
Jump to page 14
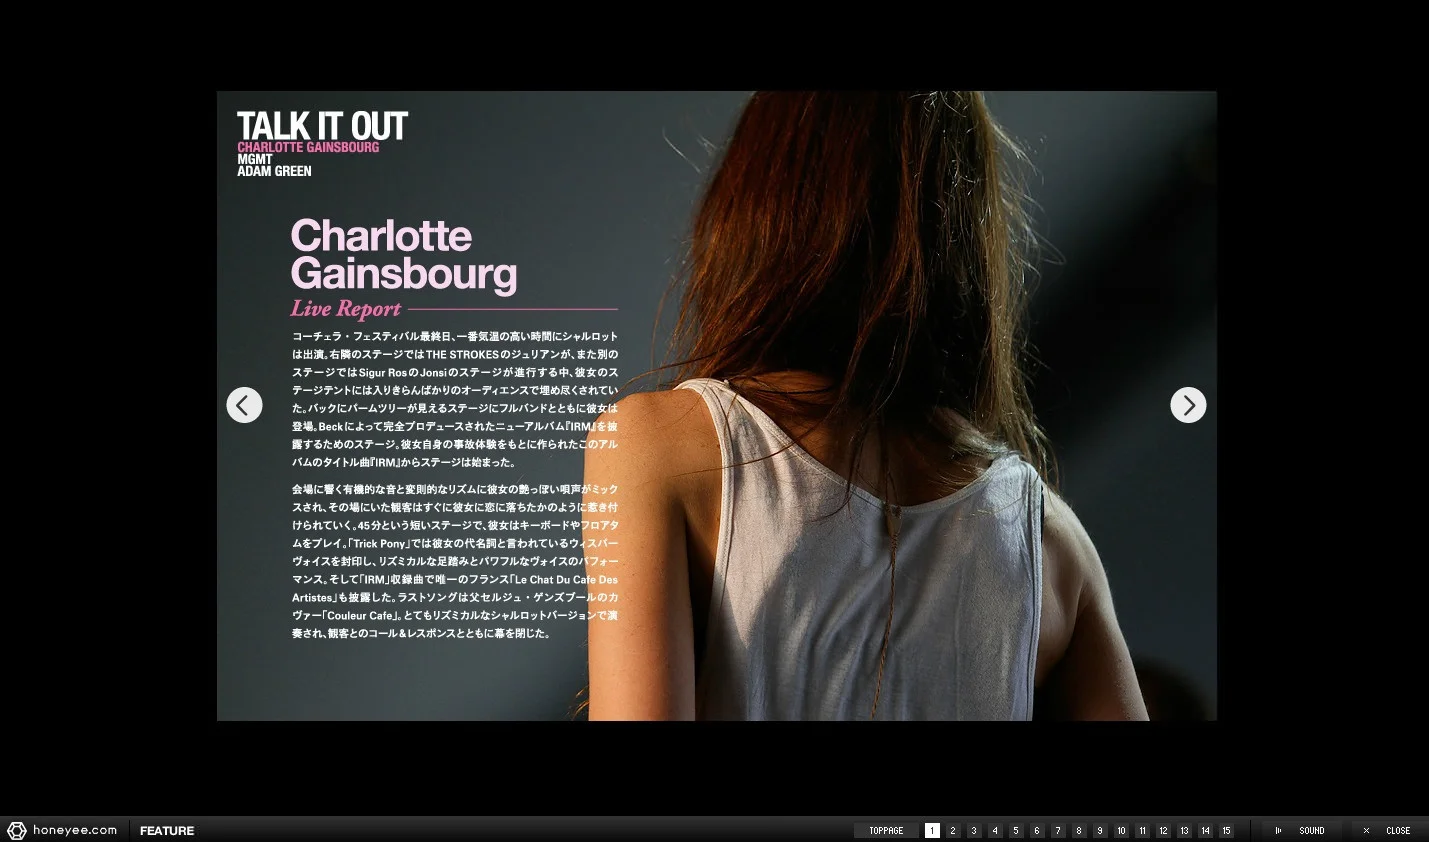click(1205, 831)
